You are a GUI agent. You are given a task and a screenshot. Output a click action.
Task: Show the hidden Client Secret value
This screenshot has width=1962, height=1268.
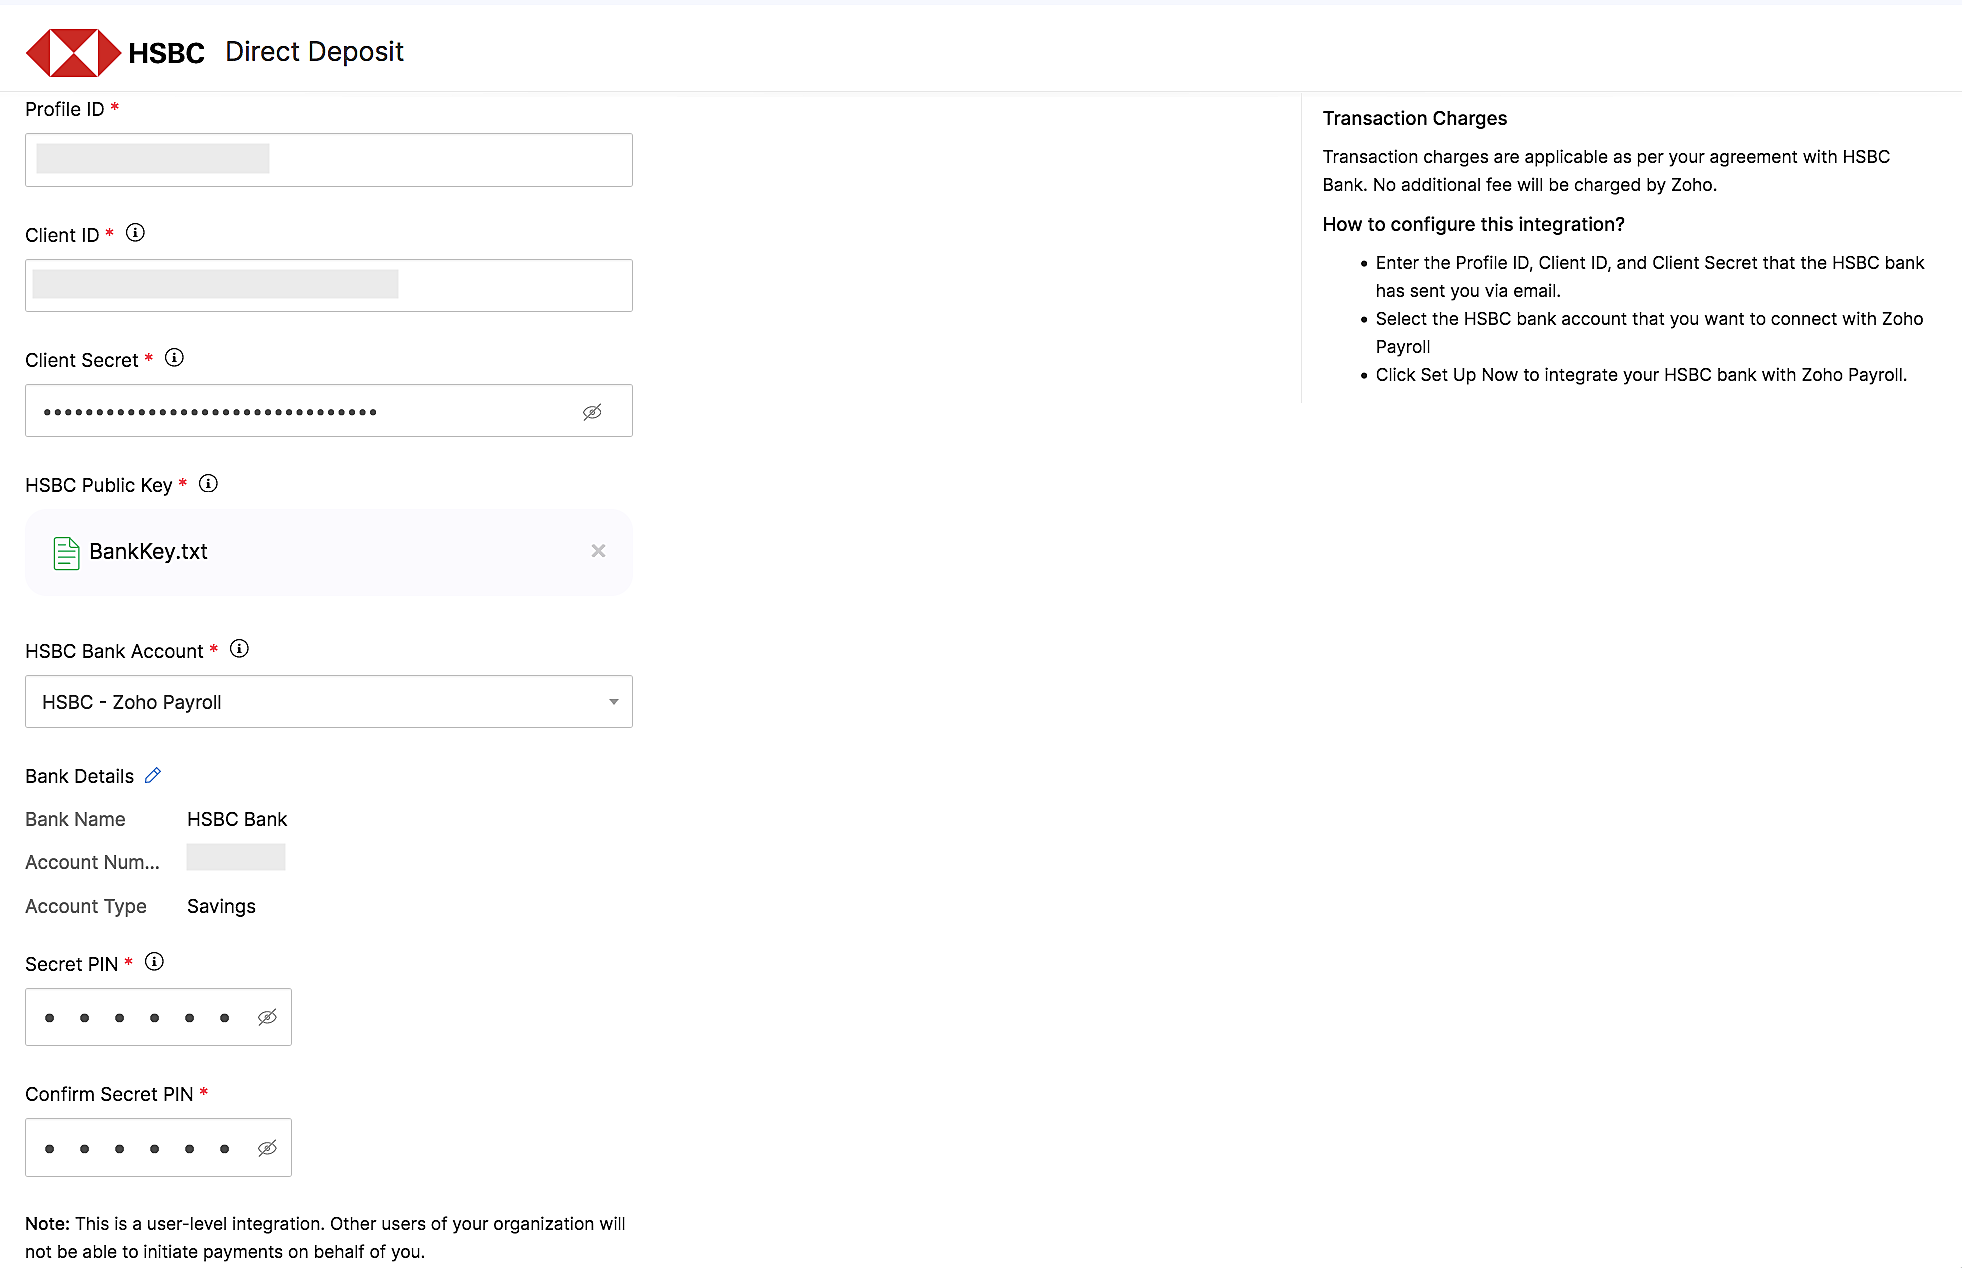(x=591, y=411)
